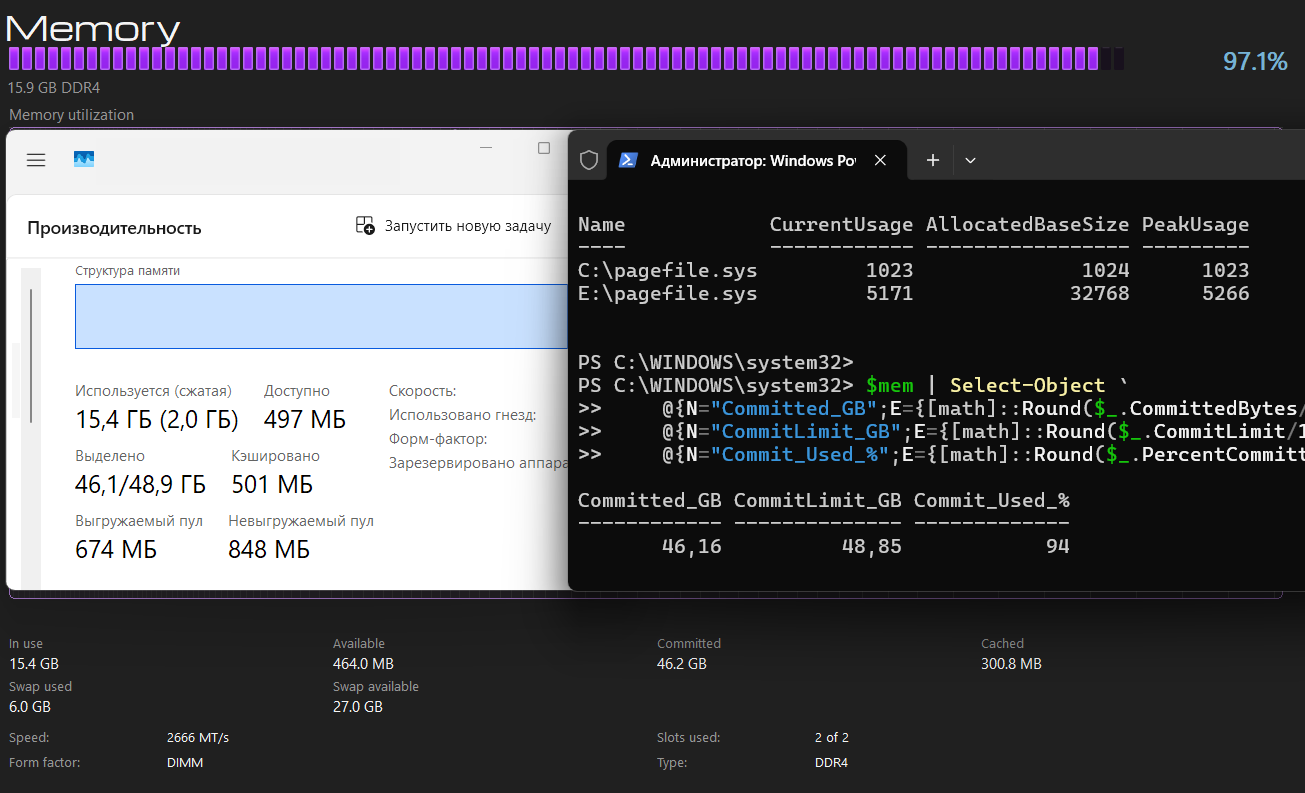Click the shield icon in the terminal title bar

click(x=589, y=160)
